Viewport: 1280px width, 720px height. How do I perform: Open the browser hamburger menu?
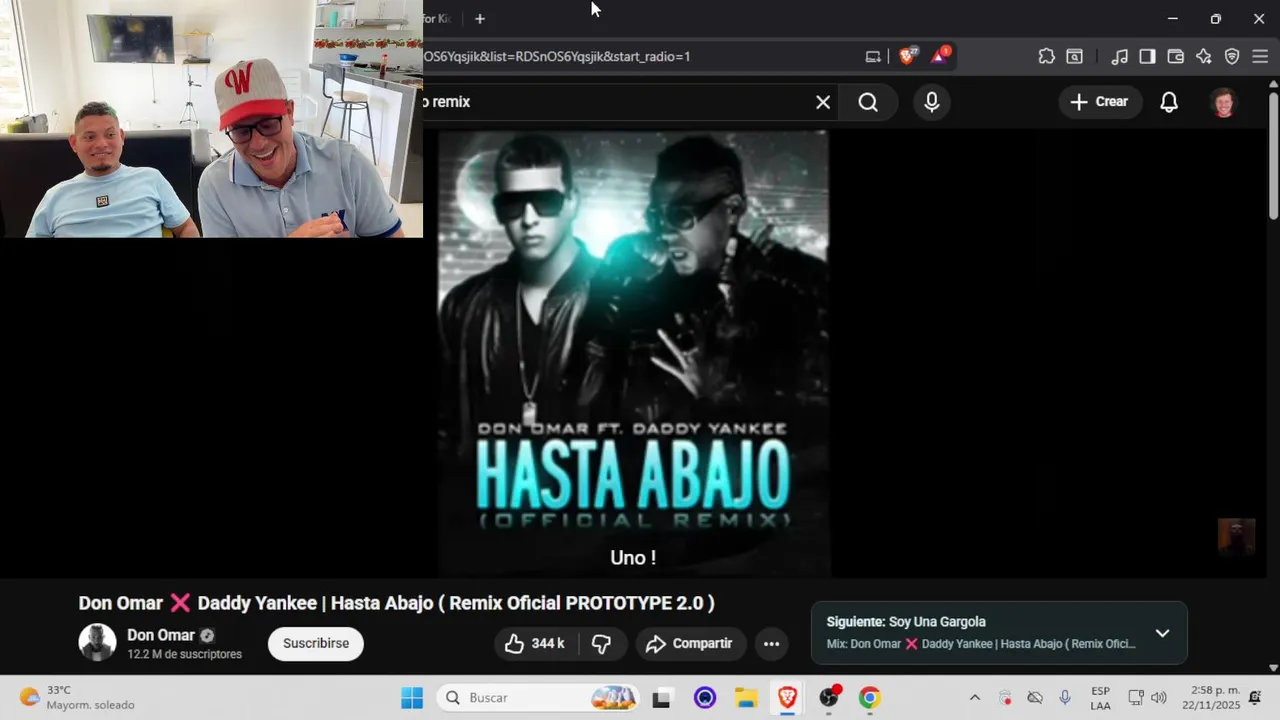(1260, 56)
